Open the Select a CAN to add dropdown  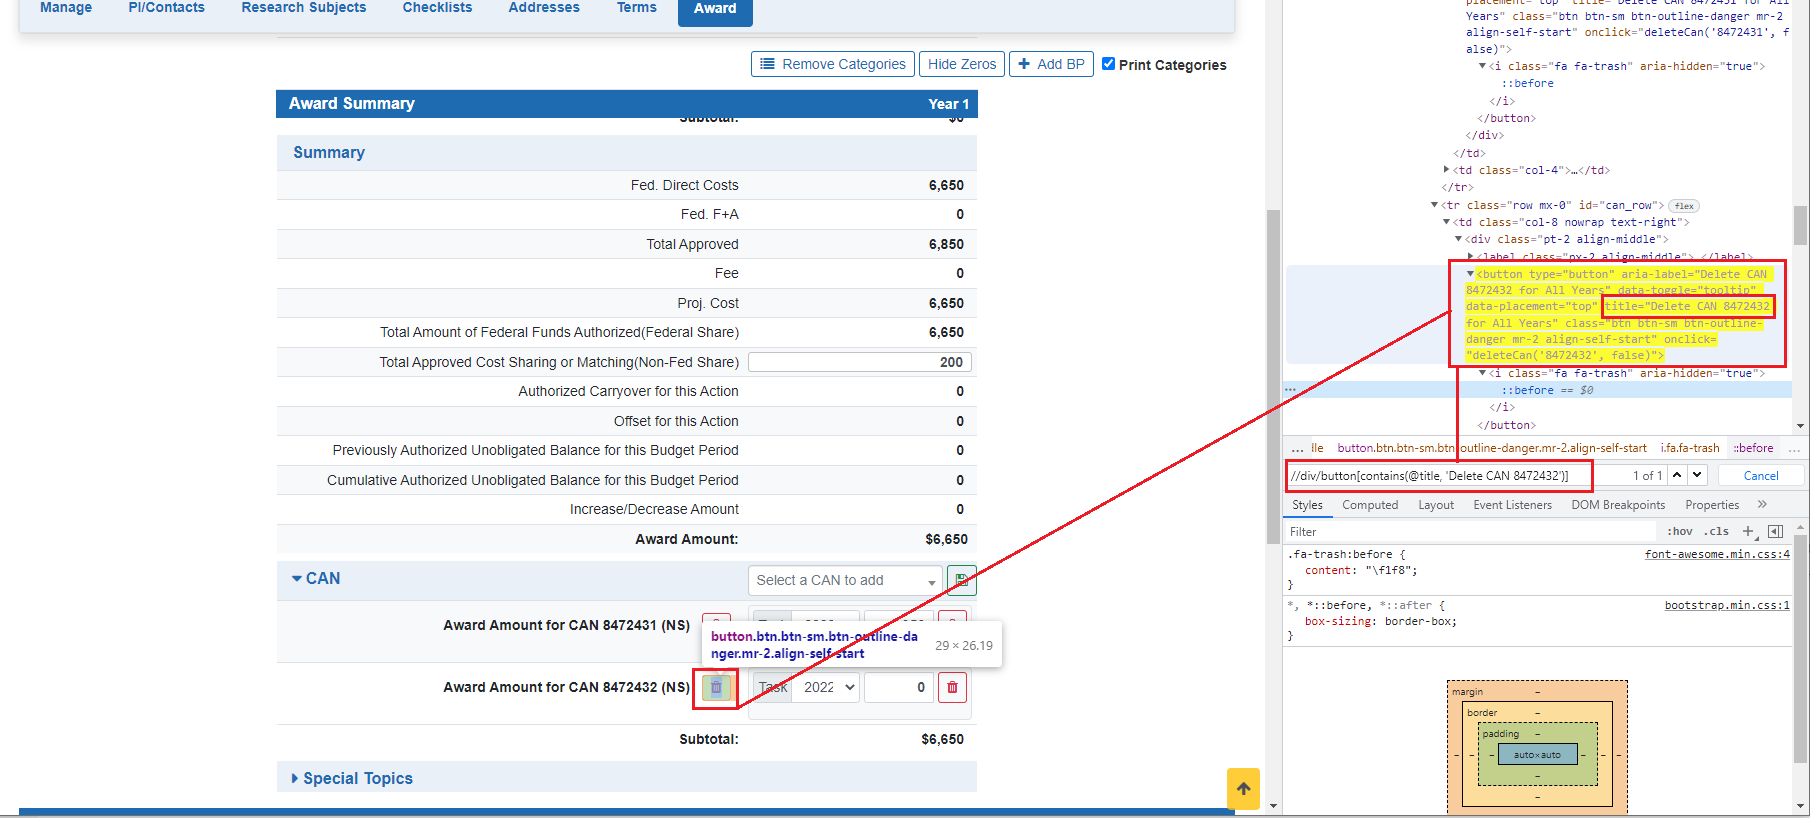tap(844, 580)
